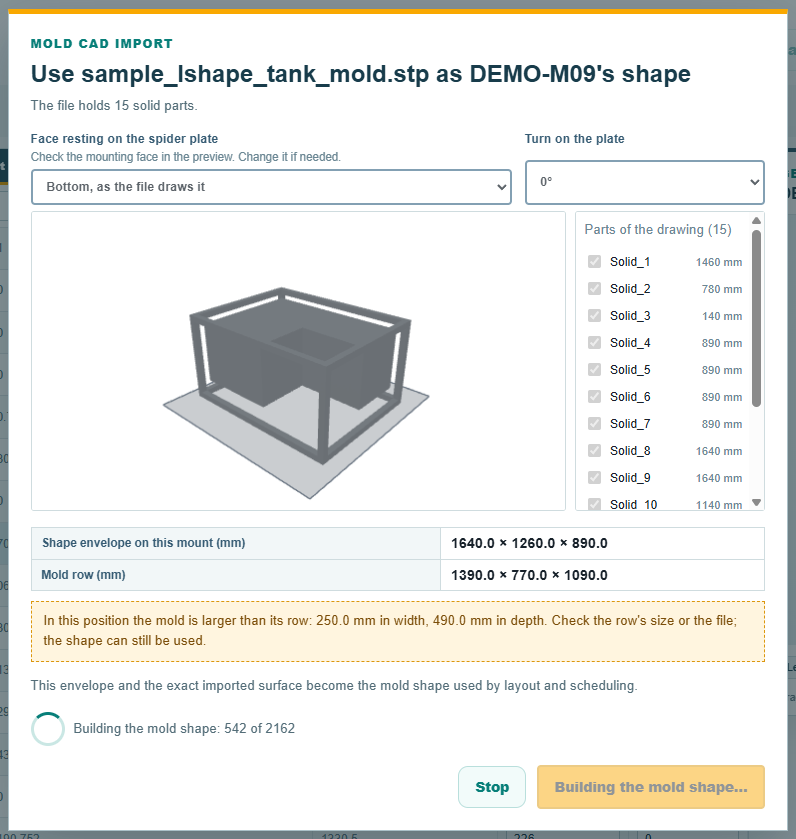Image resolution: width=796 pixels, height=839 pixels.
Task: Click the Shape envelope on this mount label
Action: [x=143, y=543]
